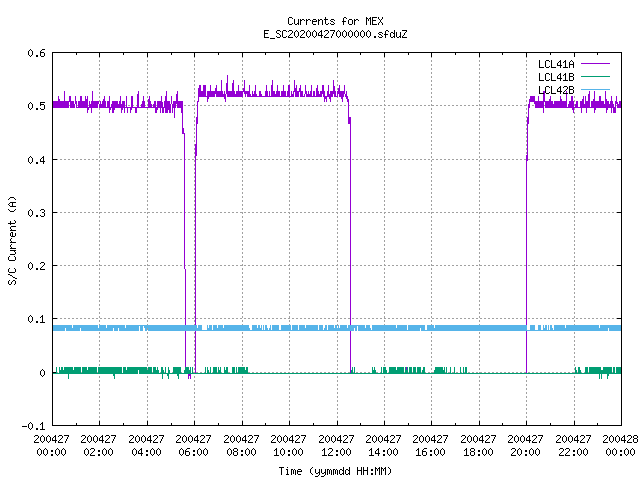Viewport: 640px width, 480px height.
Task: Click the chart title 'Currents for MEX'
Action: (335, 21)
